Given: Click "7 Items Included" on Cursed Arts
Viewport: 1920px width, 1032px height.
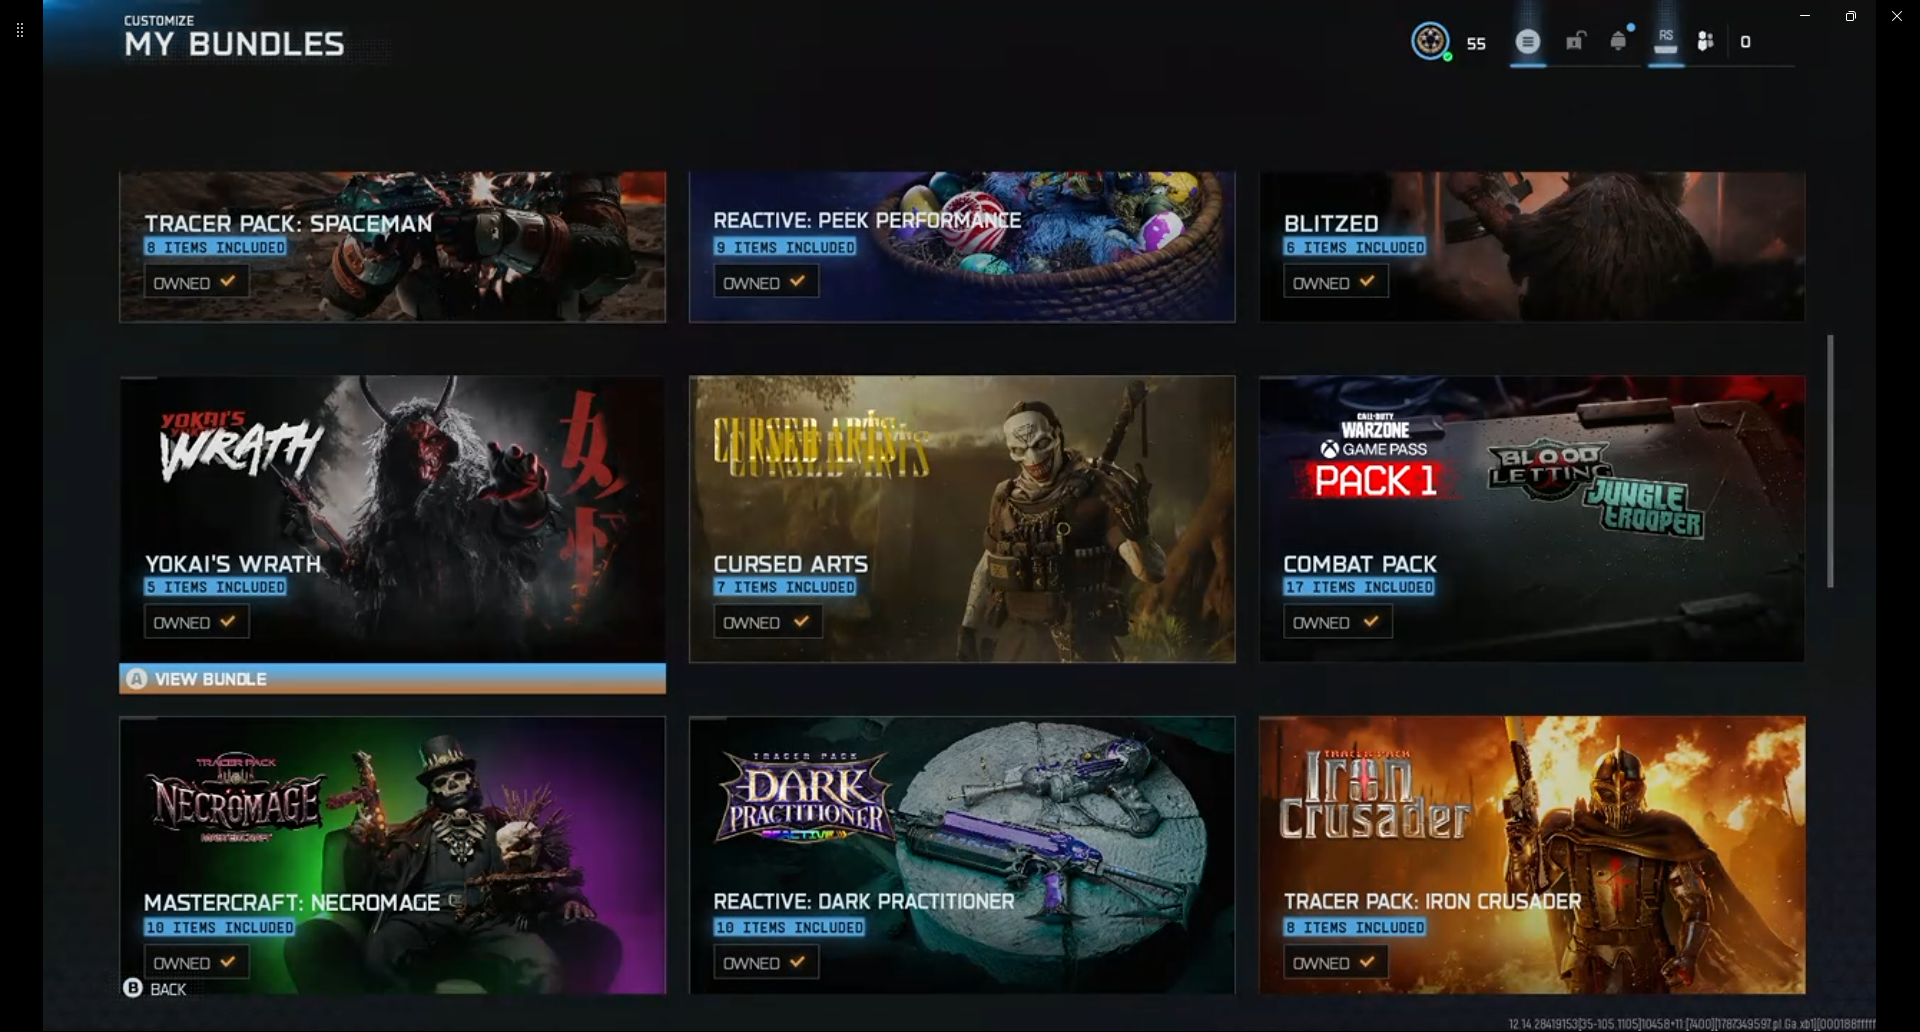Looking at the screenshot, I should [785, 587].
